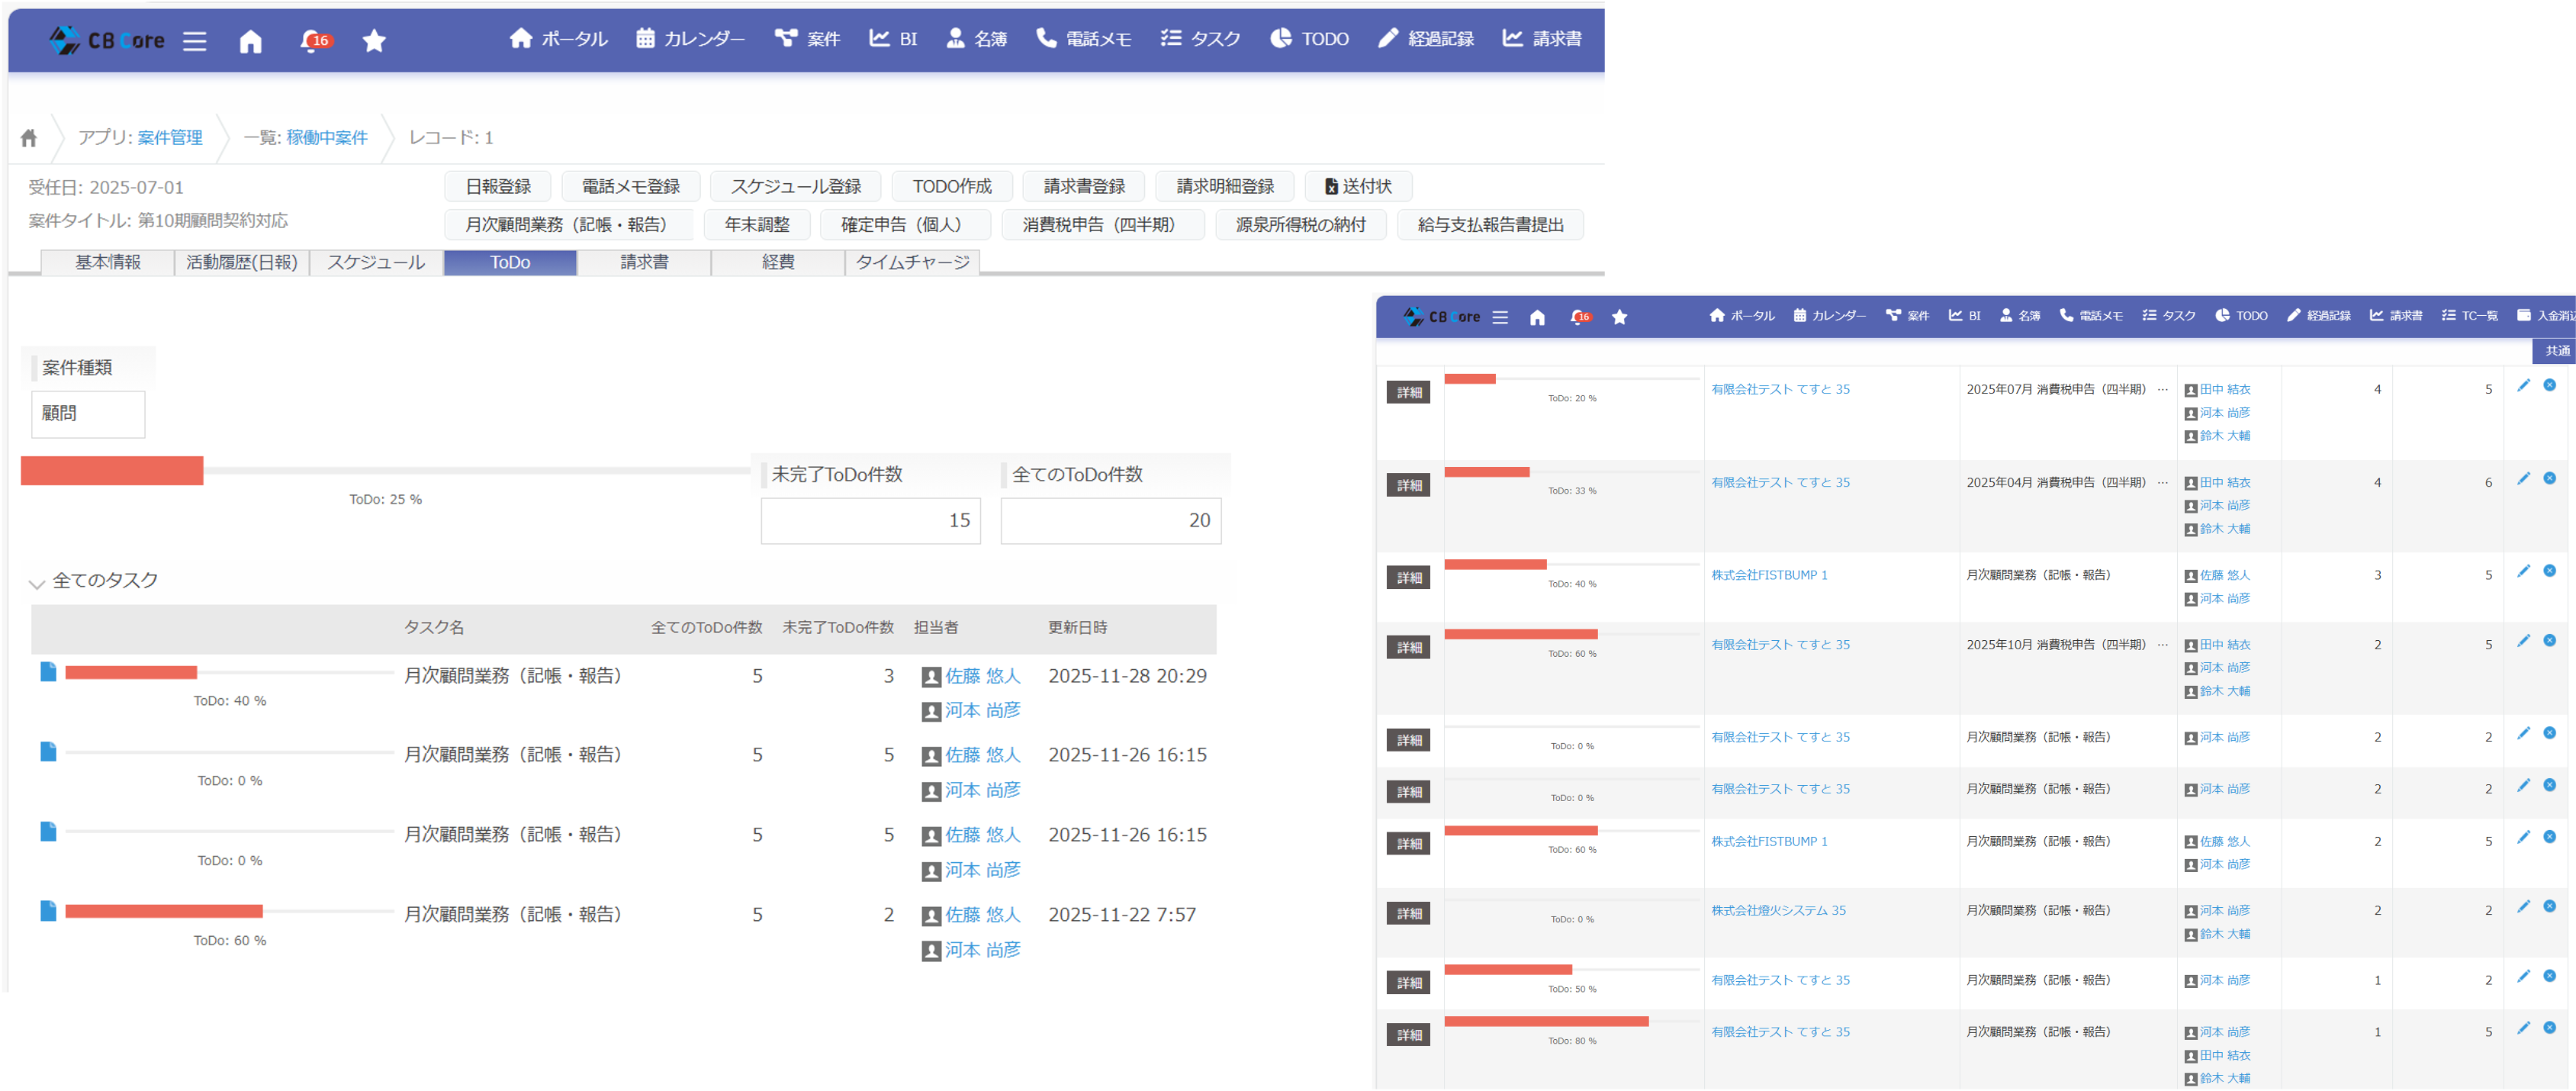Expand the ellipsis on the 2025年10月 消費税申告 row
Viewport: 2576px width, 1091px height.
point(2163,645)
